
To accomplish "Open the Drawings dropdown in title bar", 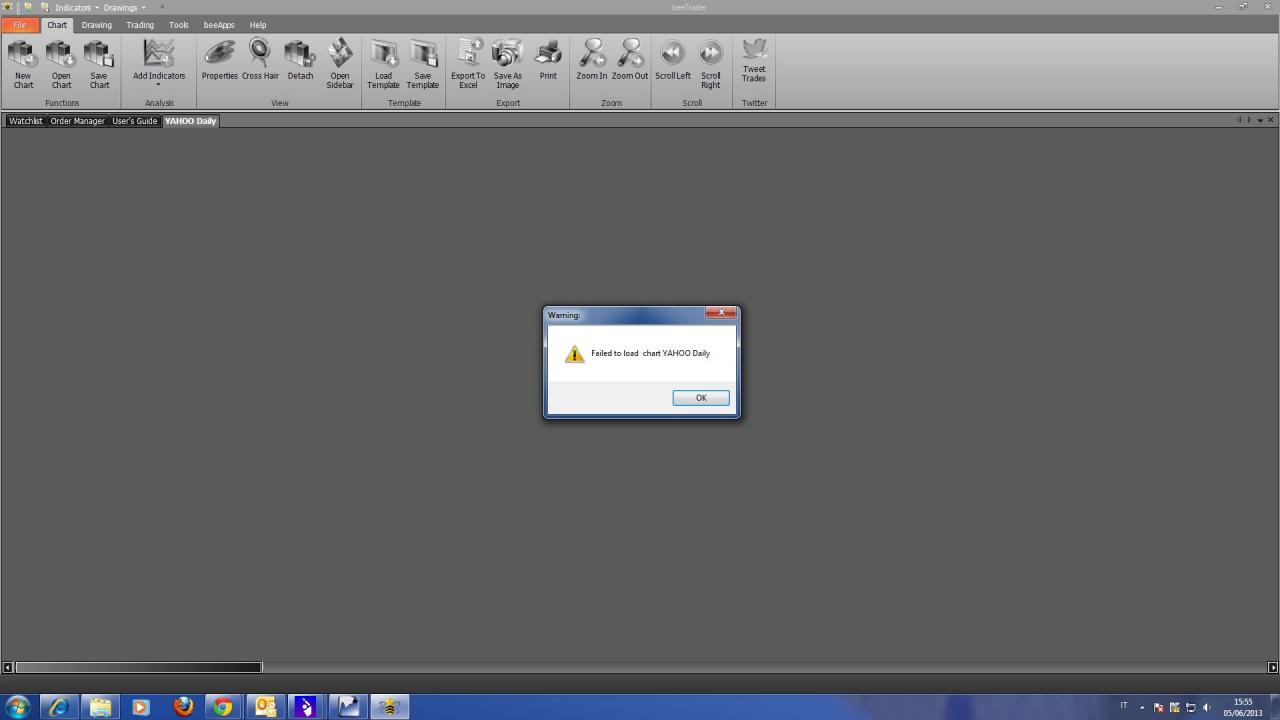I will 123,7.
